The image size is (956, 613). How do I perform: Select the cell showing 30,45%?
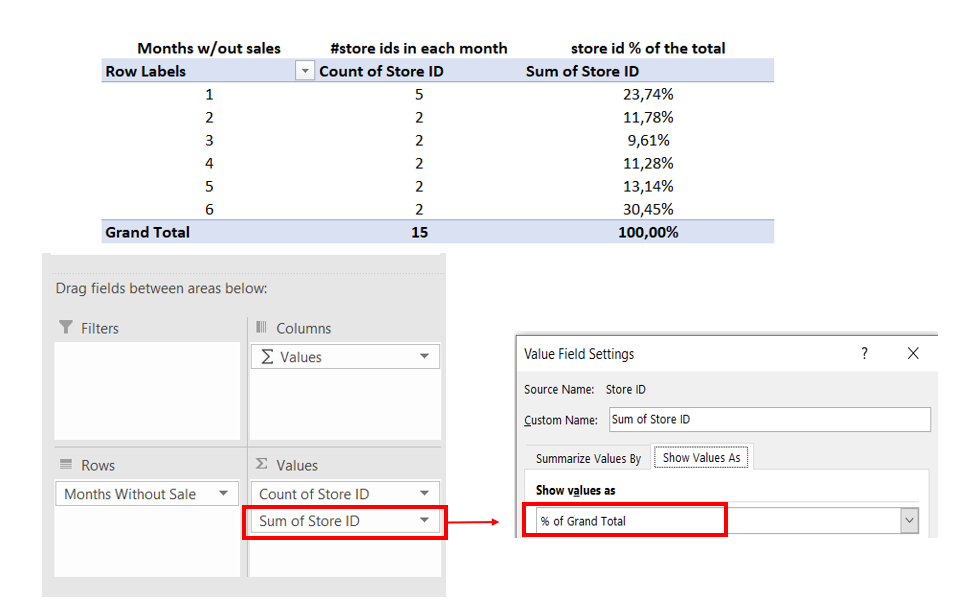coord(648,209)
